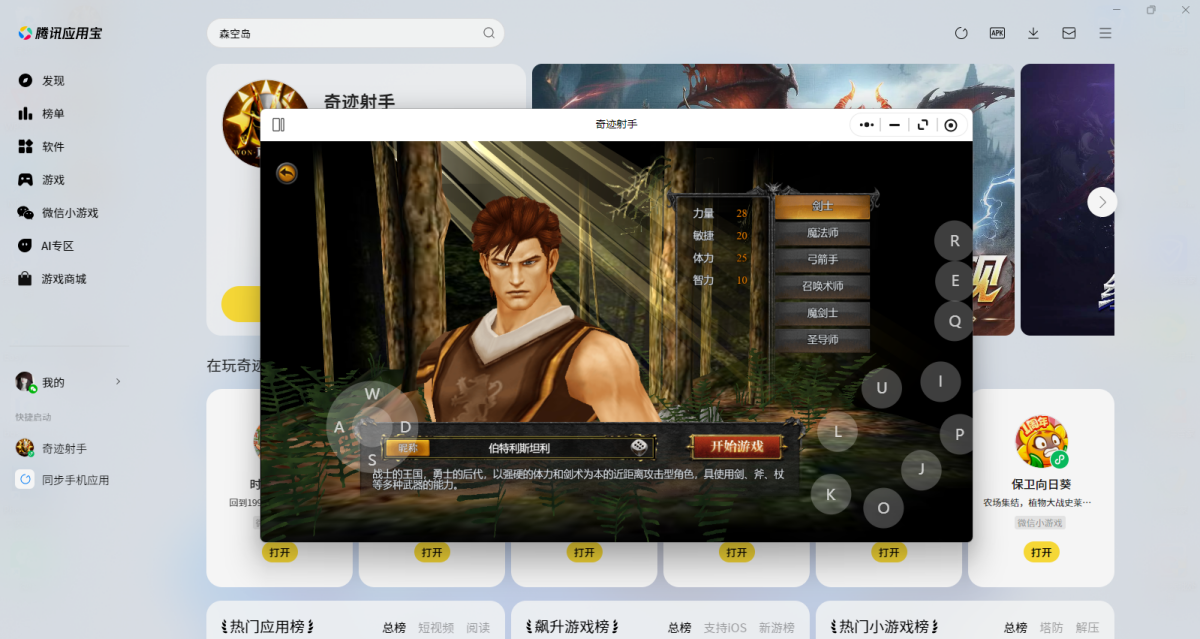
Task: Click the orange back arrow in the game
Action: tap(287, 174)
